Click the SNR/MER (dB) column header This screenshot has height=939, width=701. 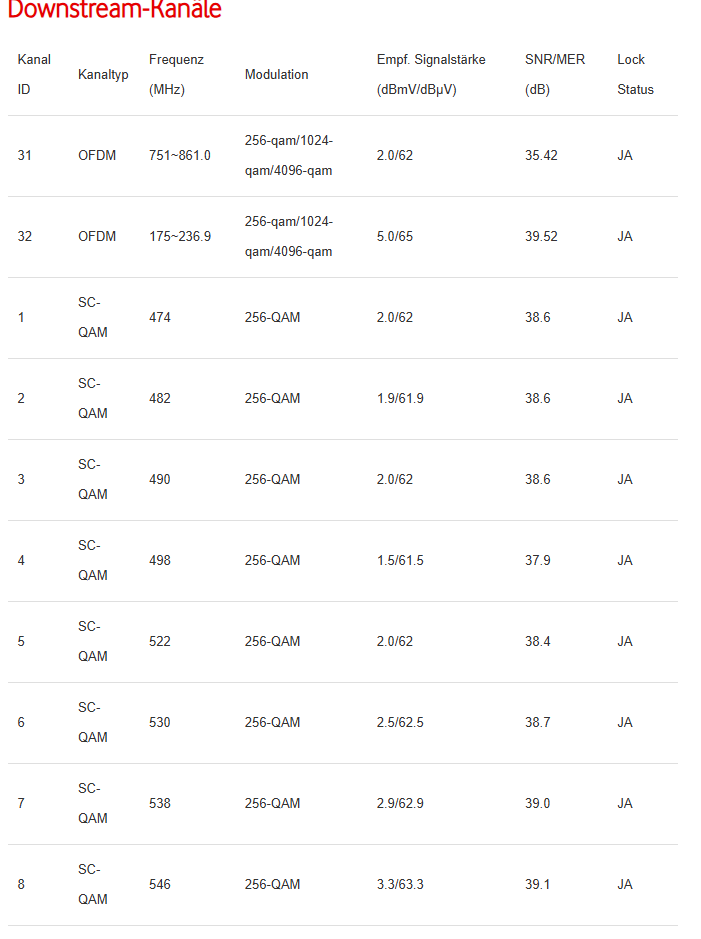click(x=554, y=74)
